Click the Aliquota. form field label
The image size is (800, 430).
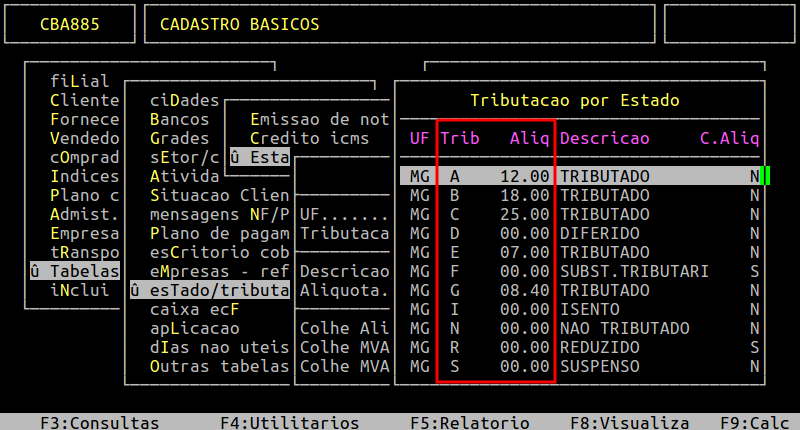344,290
